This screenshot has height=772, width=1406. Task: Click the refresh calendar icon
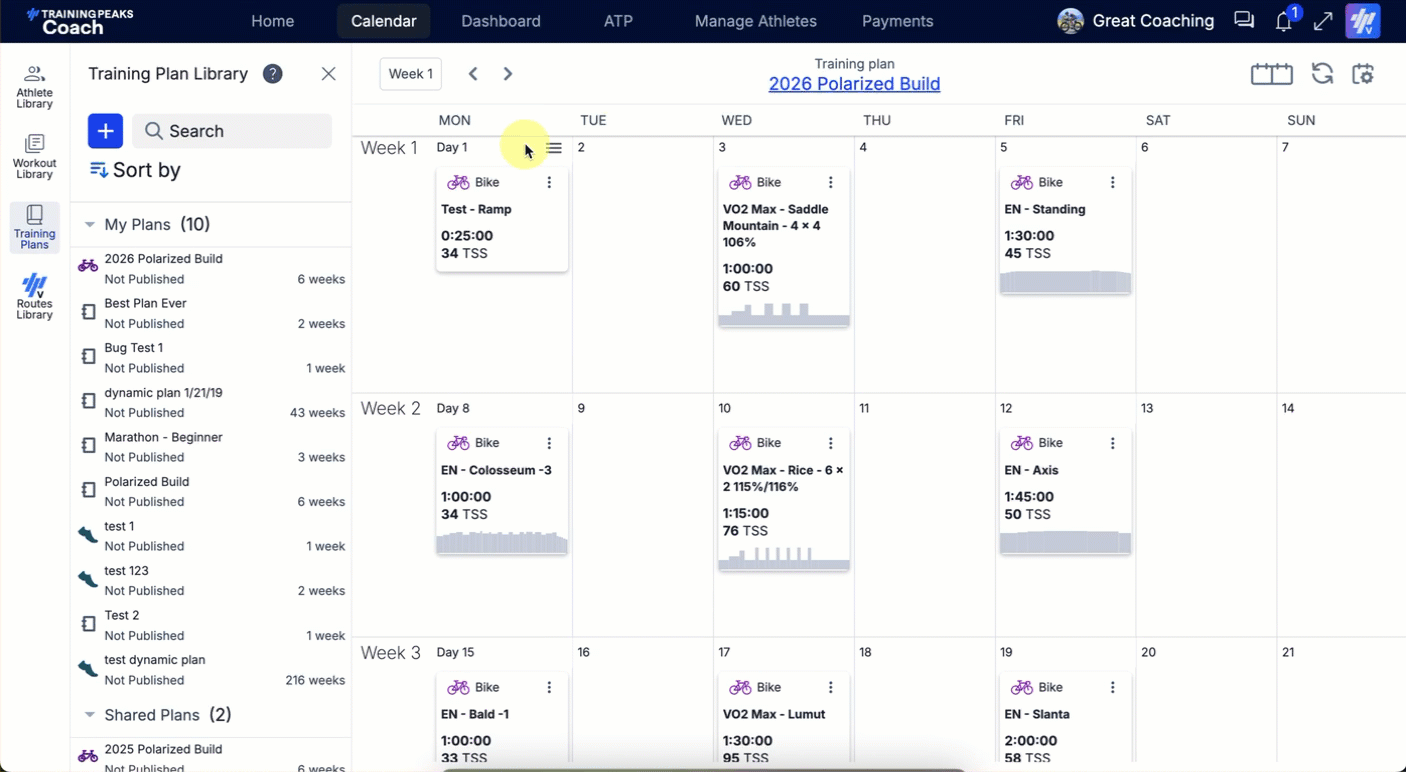pyautogui.click(x=1322, y=74)
